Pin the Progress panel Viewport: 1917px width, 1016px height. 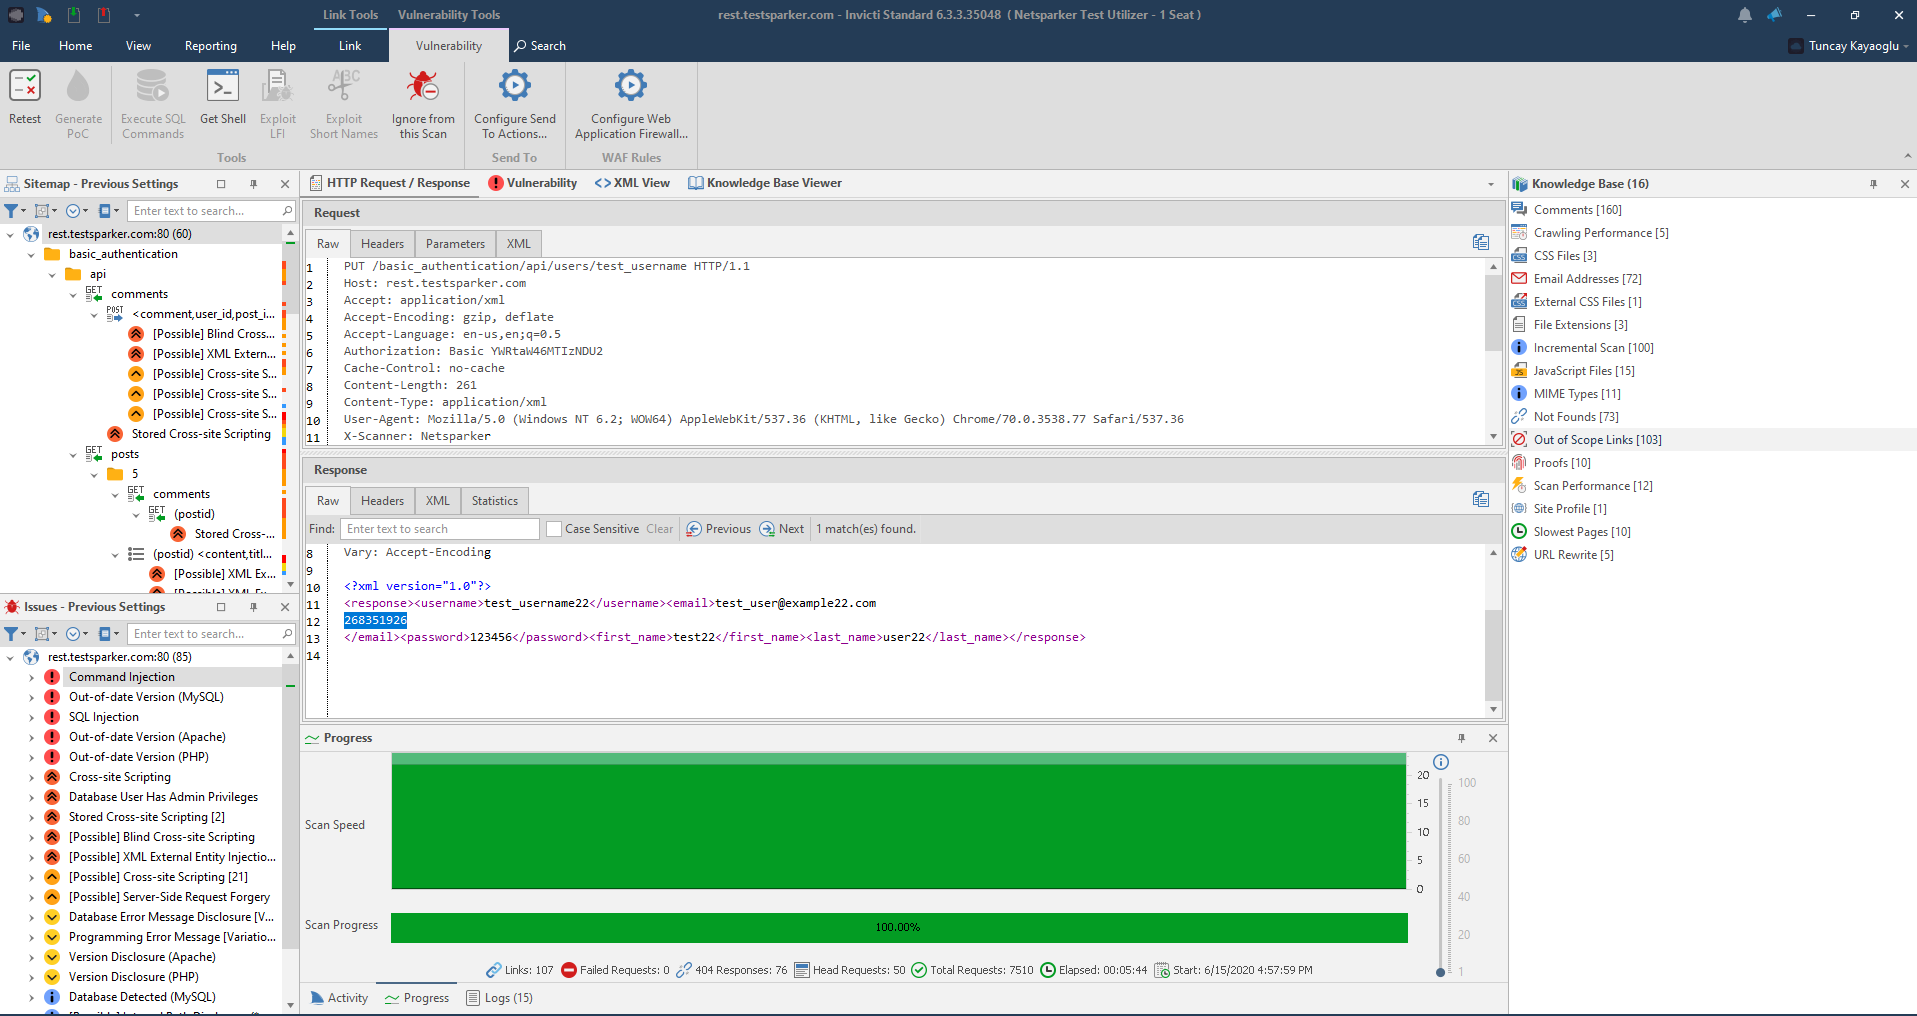pyautogui.click(x=1461, y=738)
